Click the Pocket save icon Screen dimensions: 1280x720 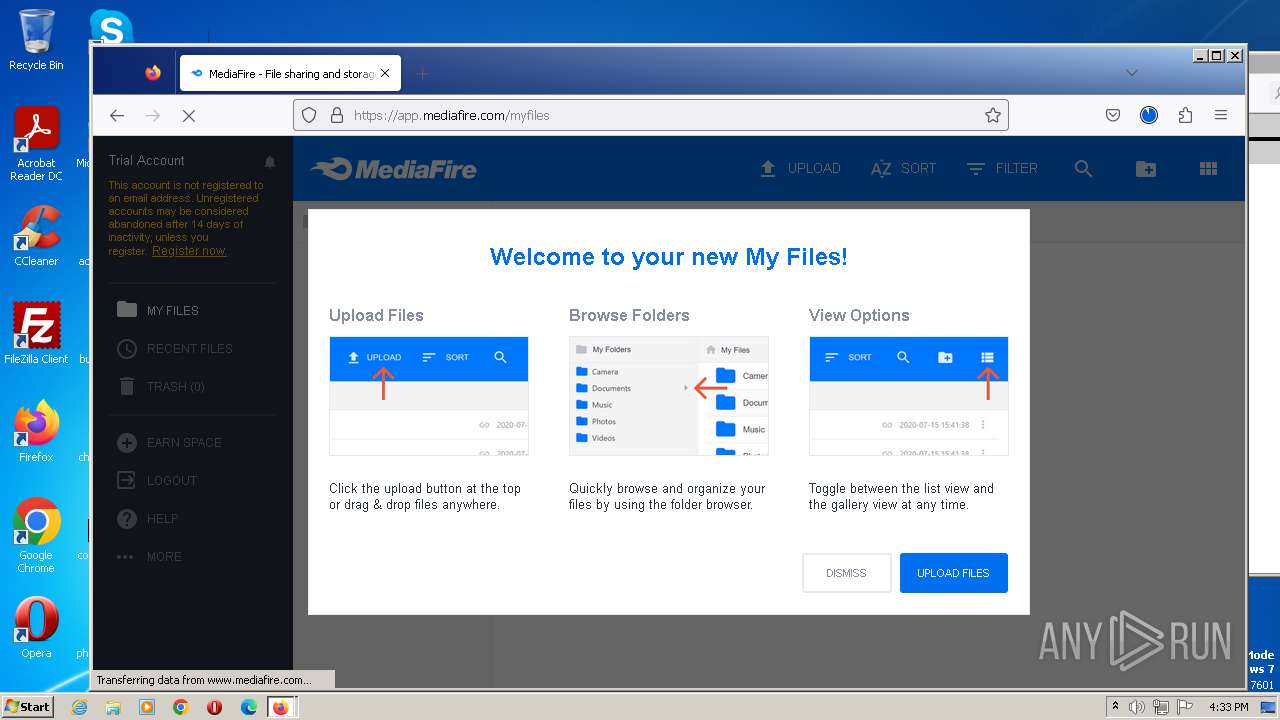click(x=1113, y=115)
